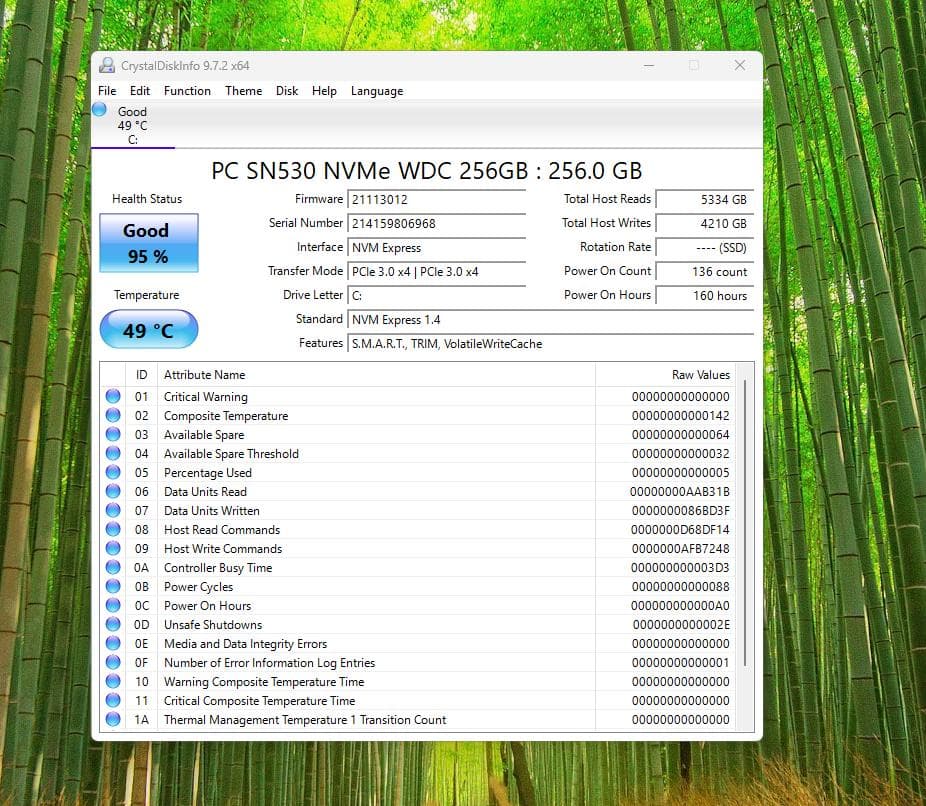Open the Language menu
This screenshot has height=806, width=926.
(x=377, y=91)
